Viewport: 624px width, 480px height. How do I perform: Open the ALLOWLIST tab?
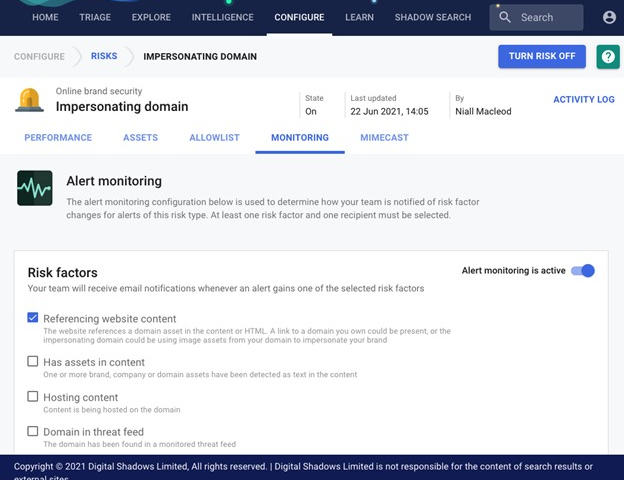(x=214, y=138)
